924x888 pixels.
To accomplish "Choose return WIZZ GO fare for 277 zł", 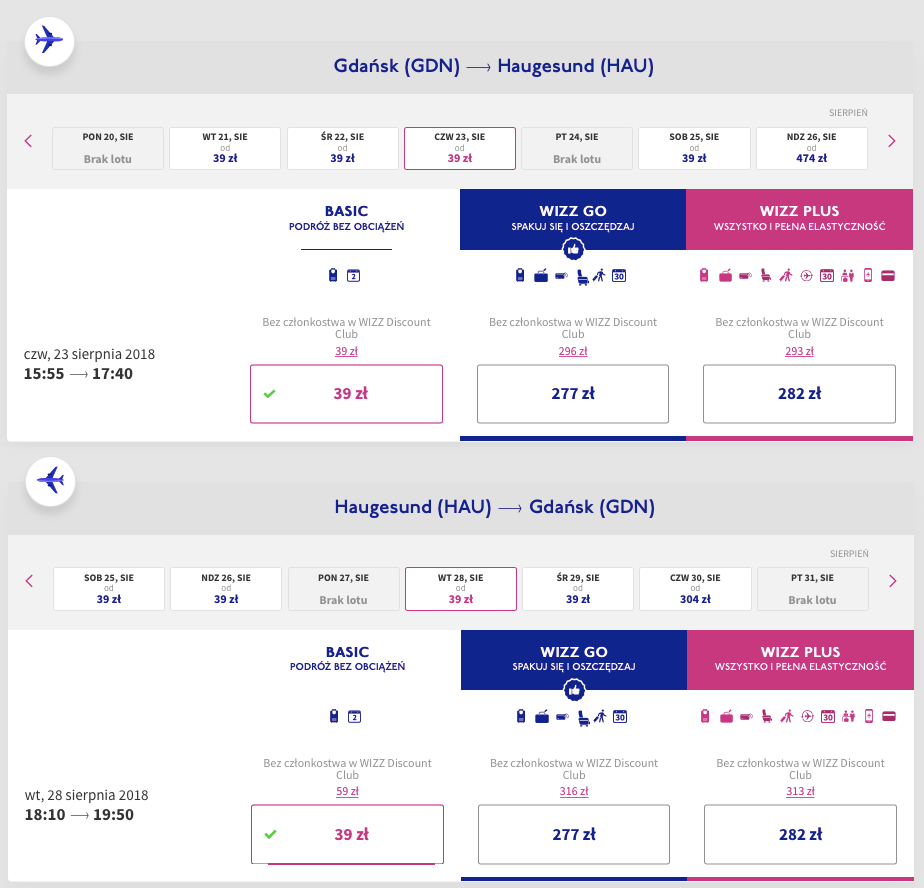I will pos(574,834).
